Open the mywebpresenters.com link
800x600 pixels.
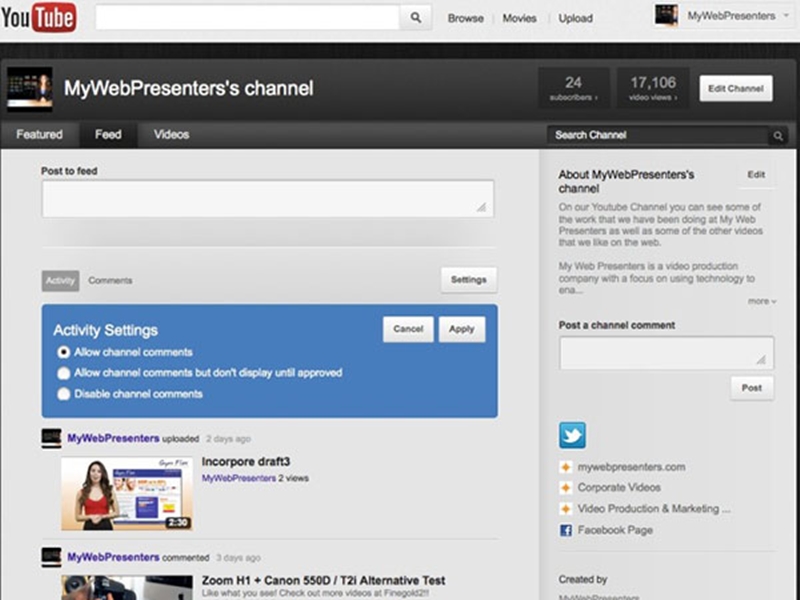(x=631, y=467)
